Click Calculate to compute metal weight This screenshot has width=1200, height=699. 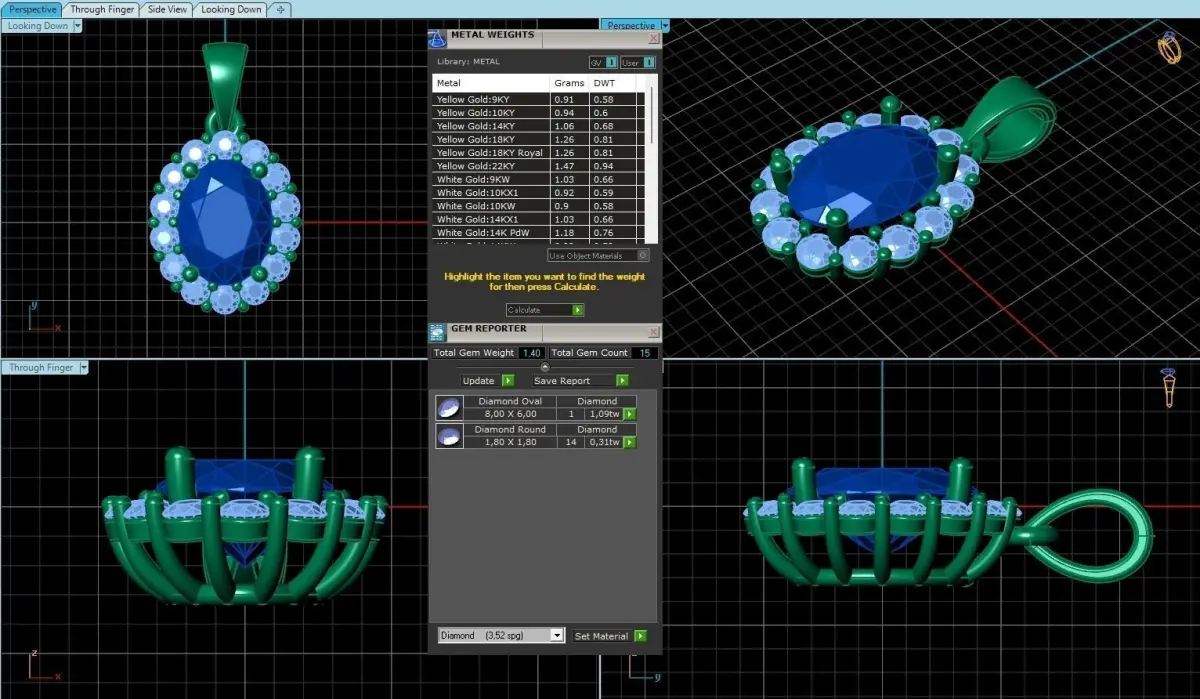click(545, 310)
